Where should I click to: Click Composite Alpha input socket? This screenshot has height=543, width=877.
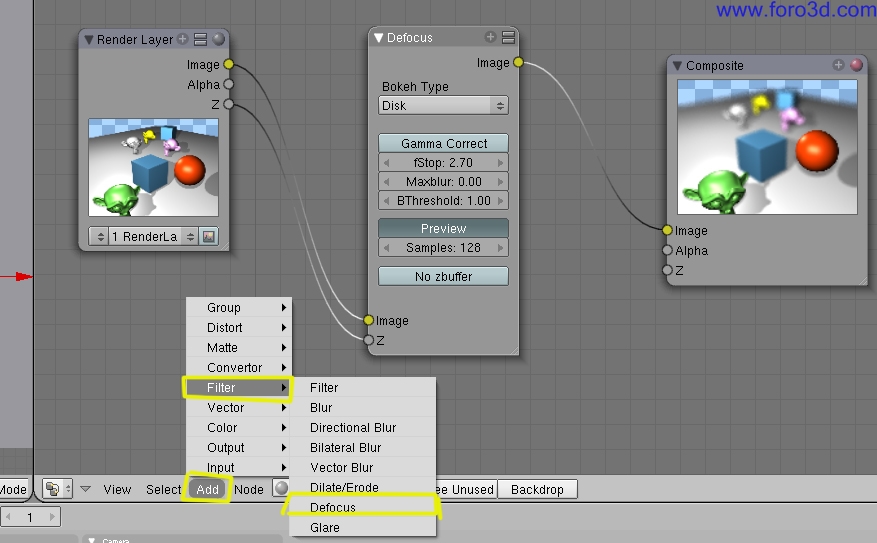667,250
